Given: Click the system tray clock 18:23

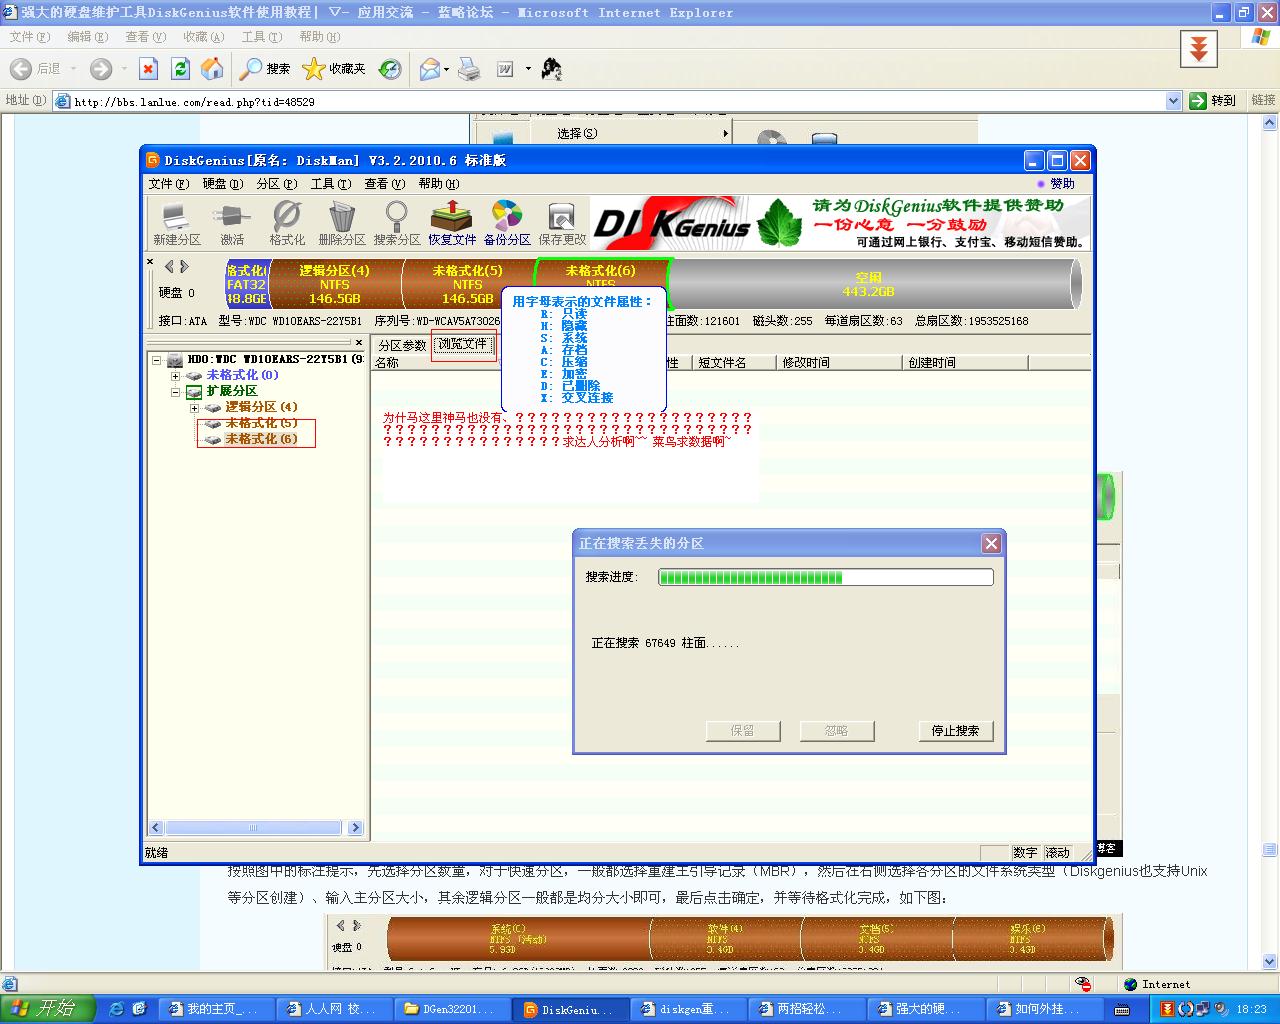Looking at the screenshot, I should tap(1251, 1009).
